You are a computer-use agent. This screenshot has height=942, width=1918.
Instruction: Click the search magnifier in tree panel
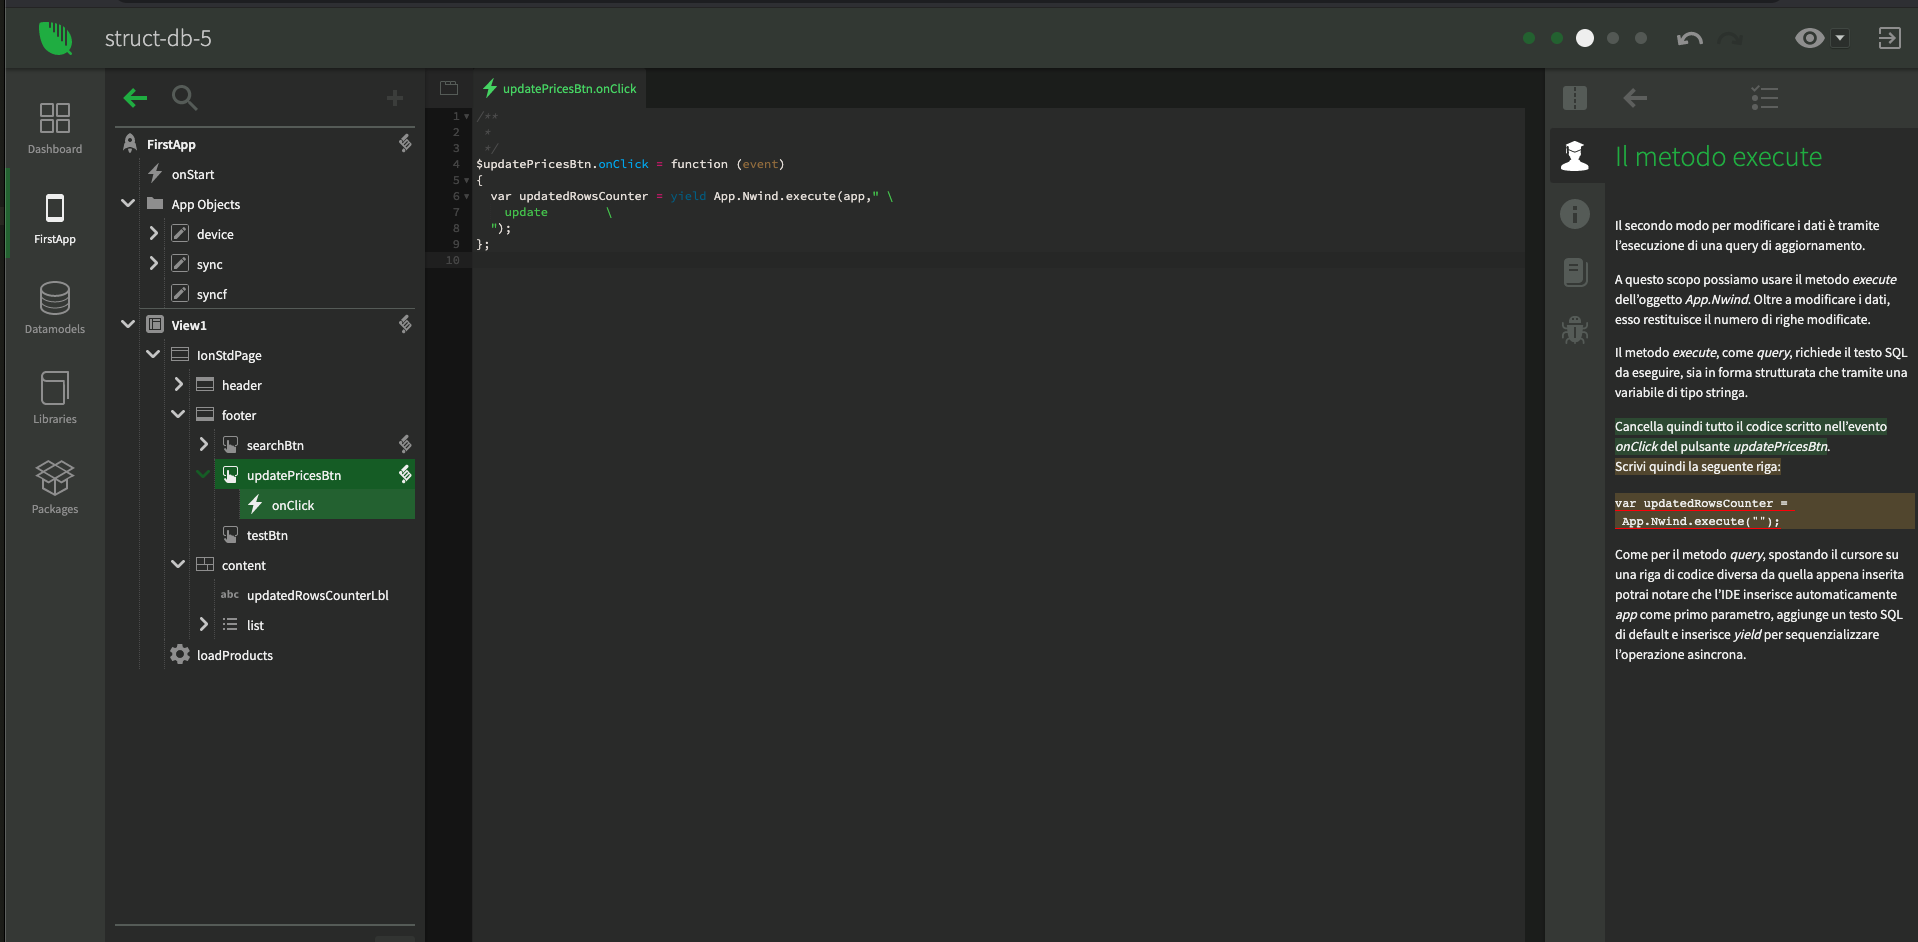click(x=184, y=97)
